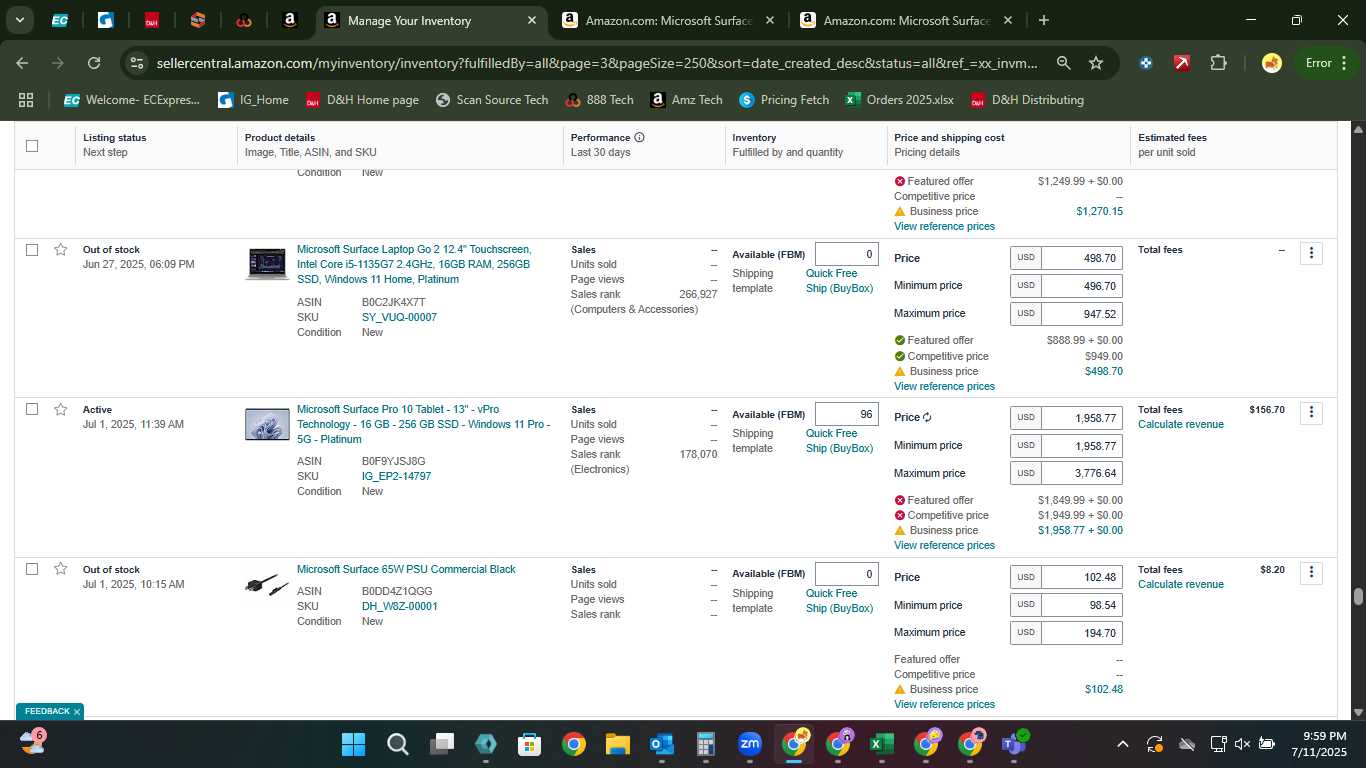Open Microsoft Surface Pro 10 Tablet product link
Image resolution: width=1366 pixels, height=768 pixels.
point(423,424)
